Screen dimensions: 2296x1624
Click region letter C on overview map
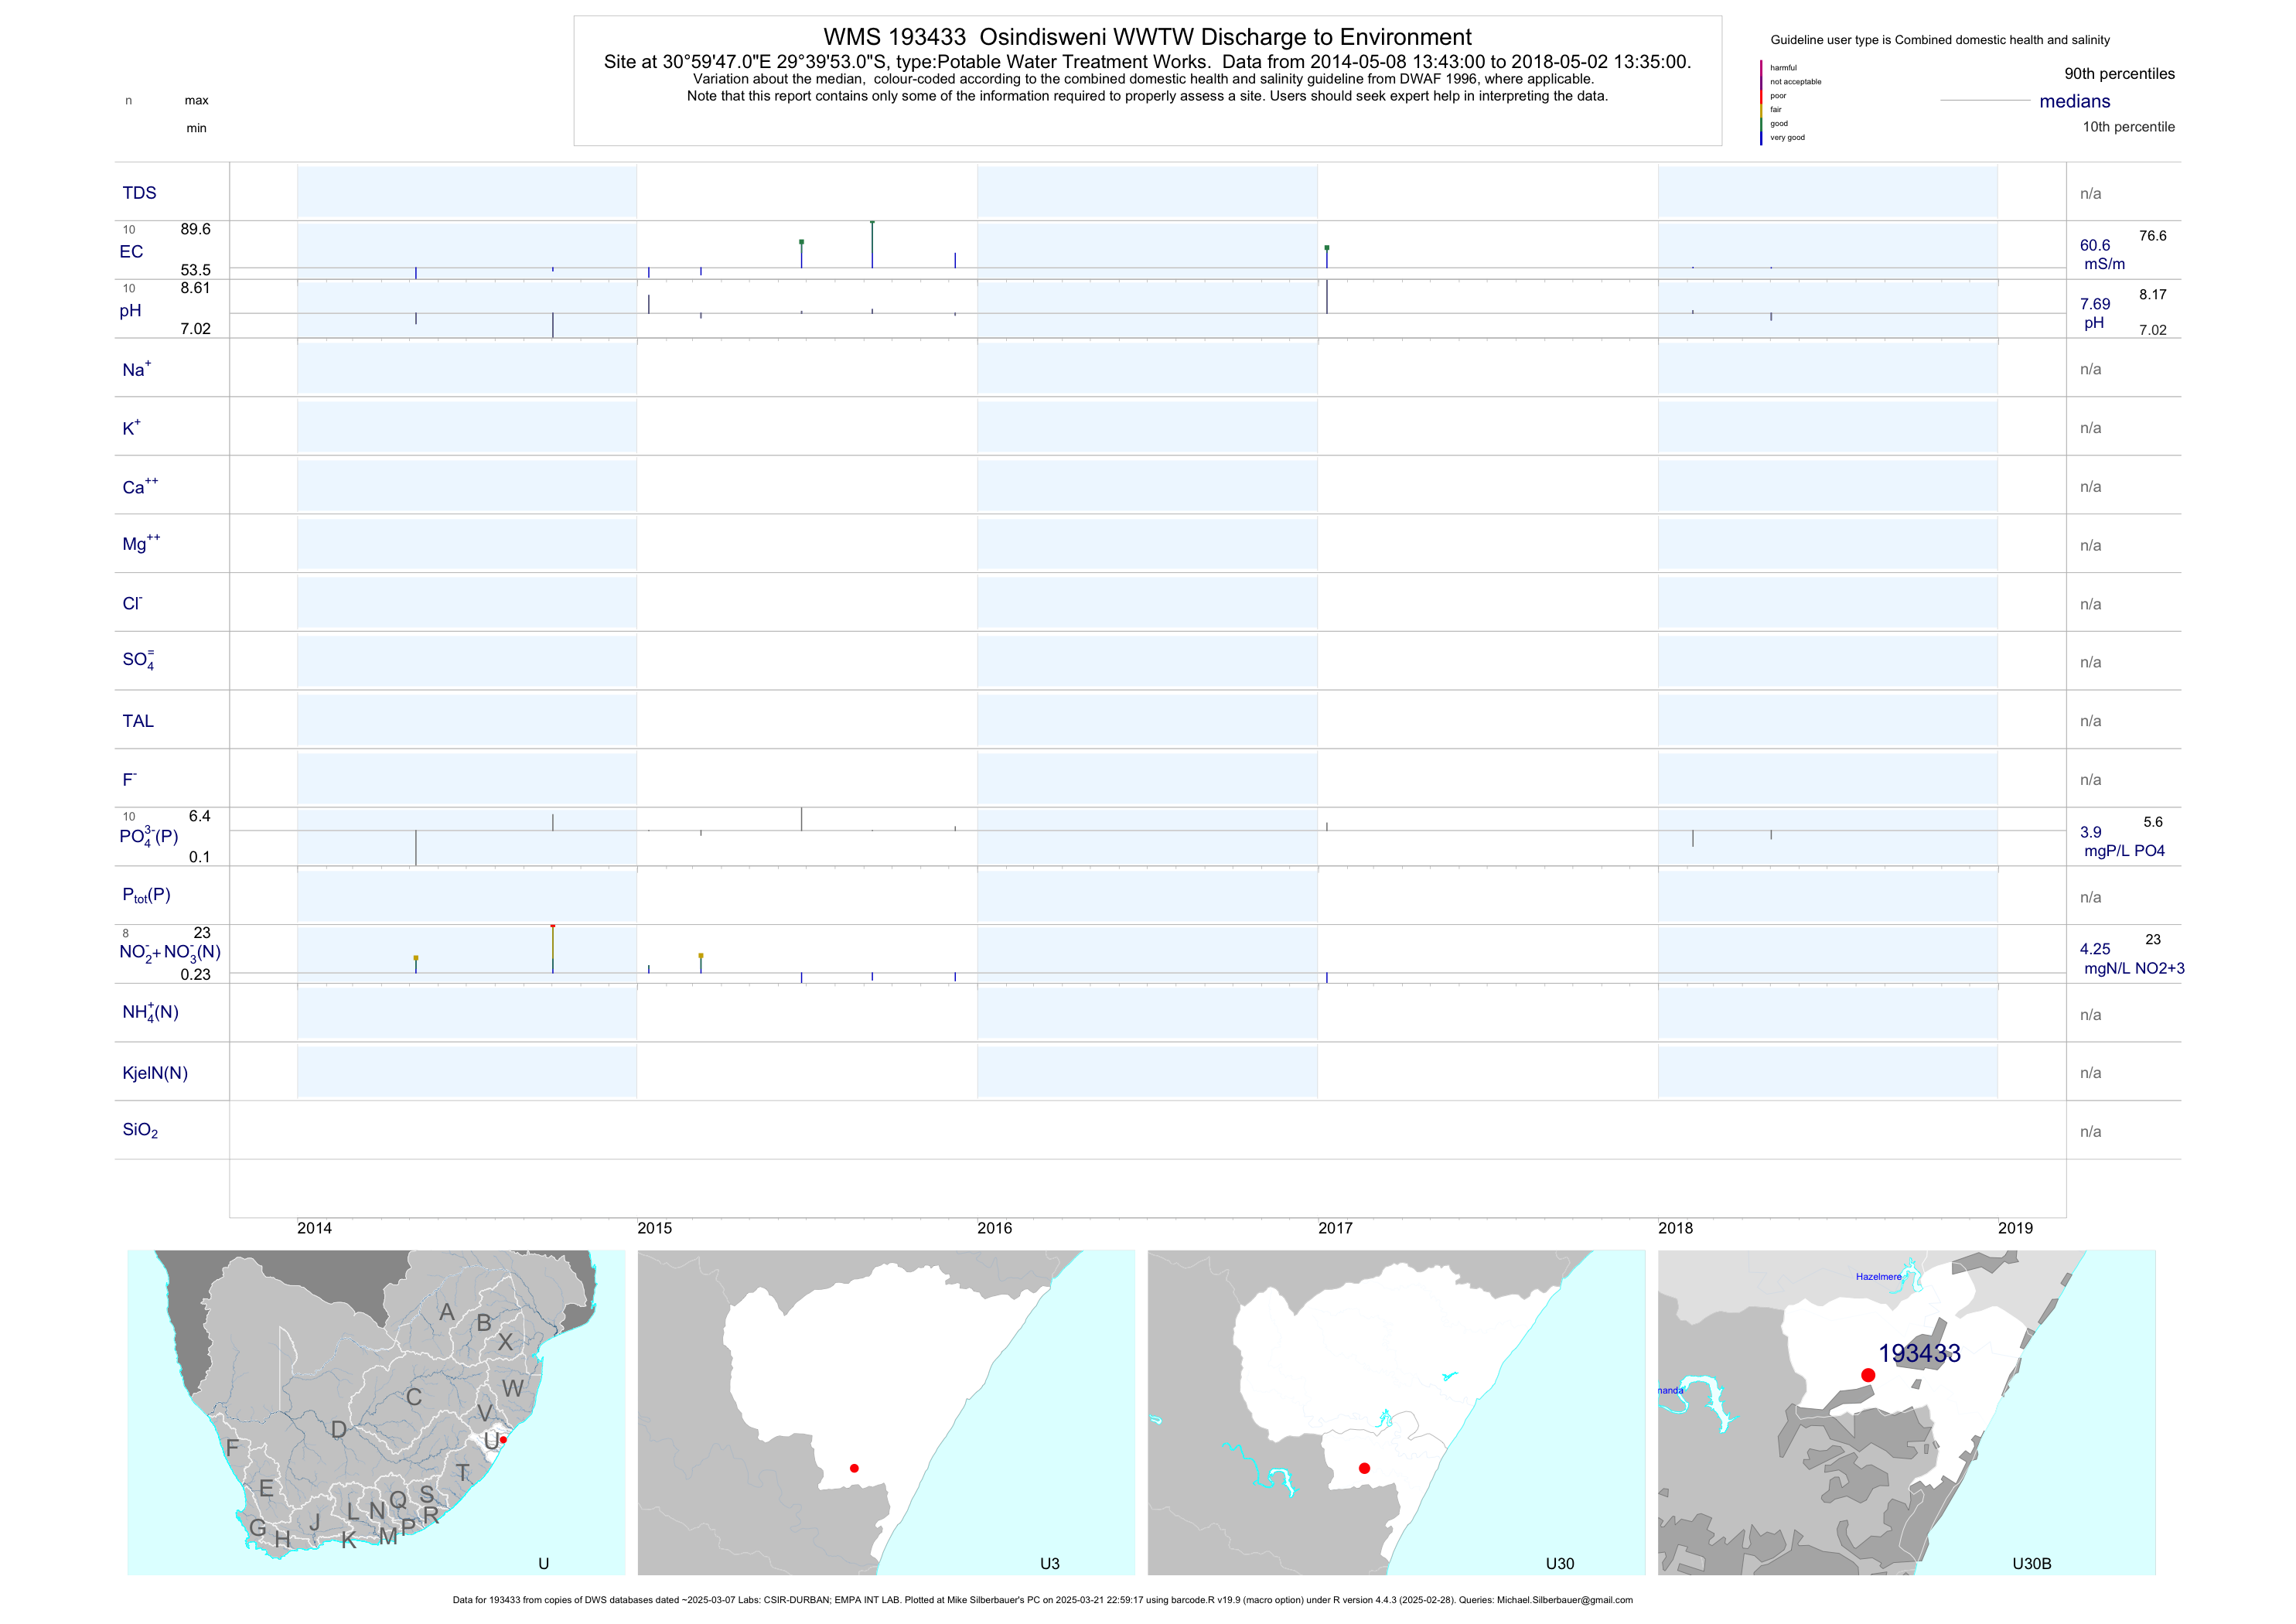(414, 1397)
